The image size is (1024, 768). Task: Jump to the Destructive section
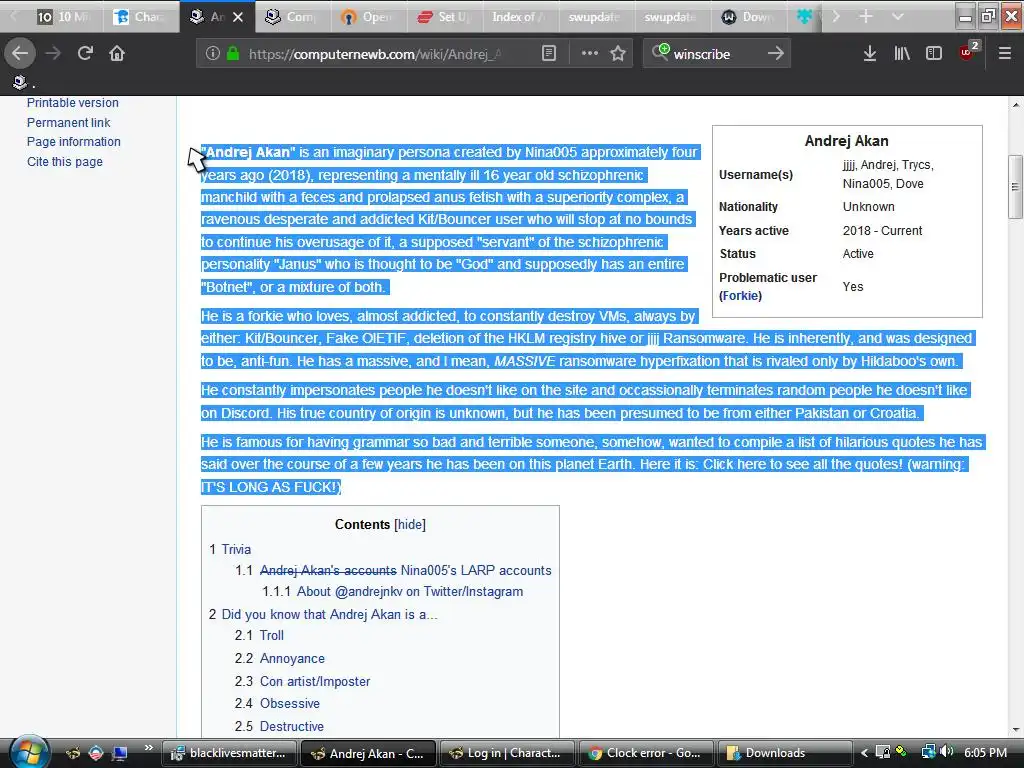click(x=292, y=726)
